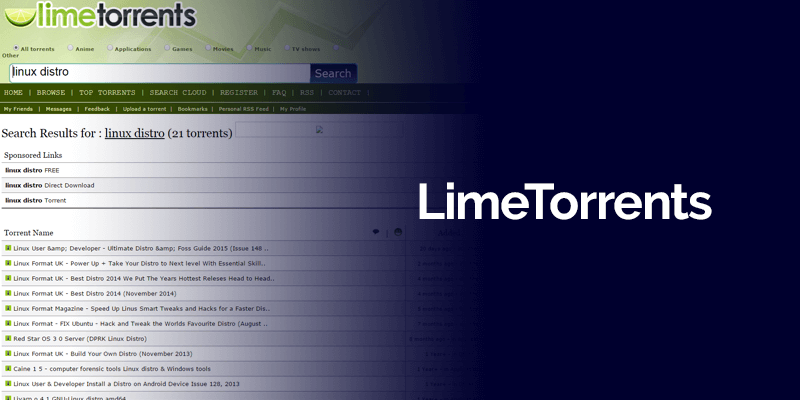Screen dimensions: 800x400
Task: Click the underlined linux distro results link
Action: (x=135, y=134)
